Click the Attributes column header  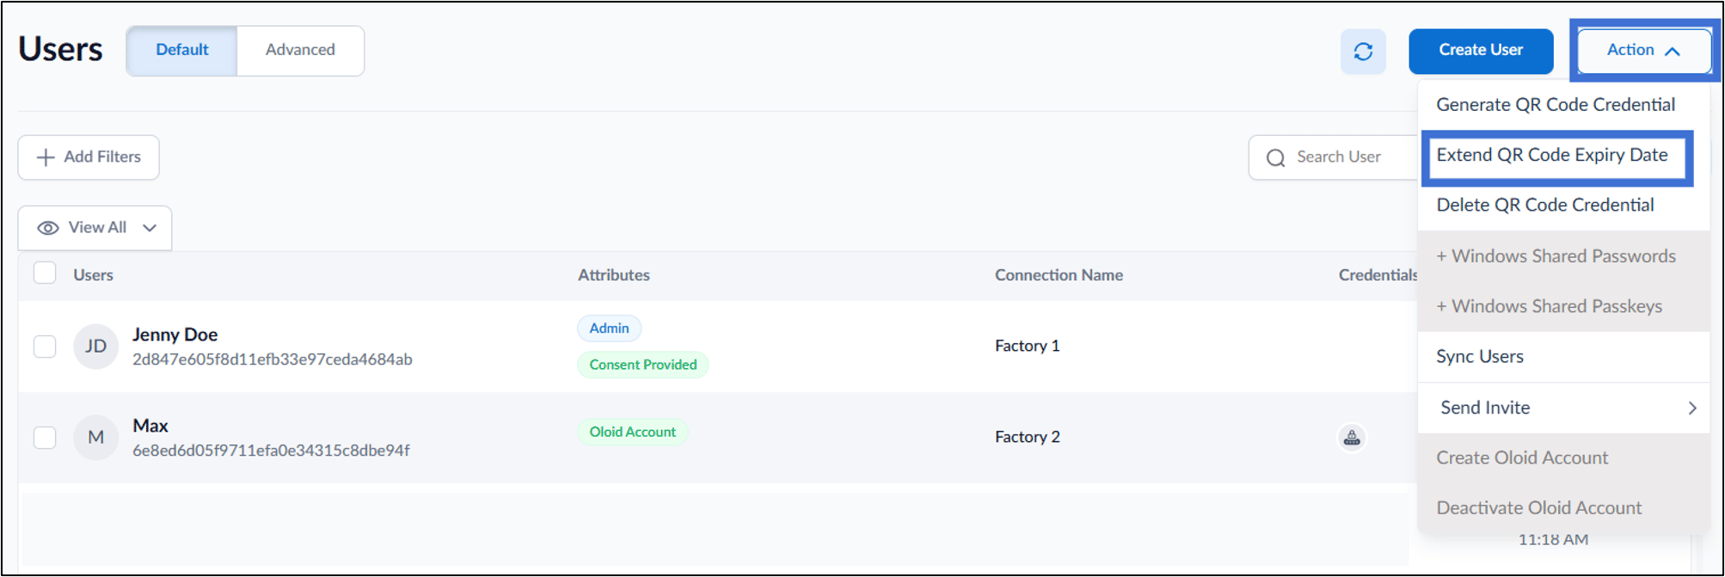[614, 275]
